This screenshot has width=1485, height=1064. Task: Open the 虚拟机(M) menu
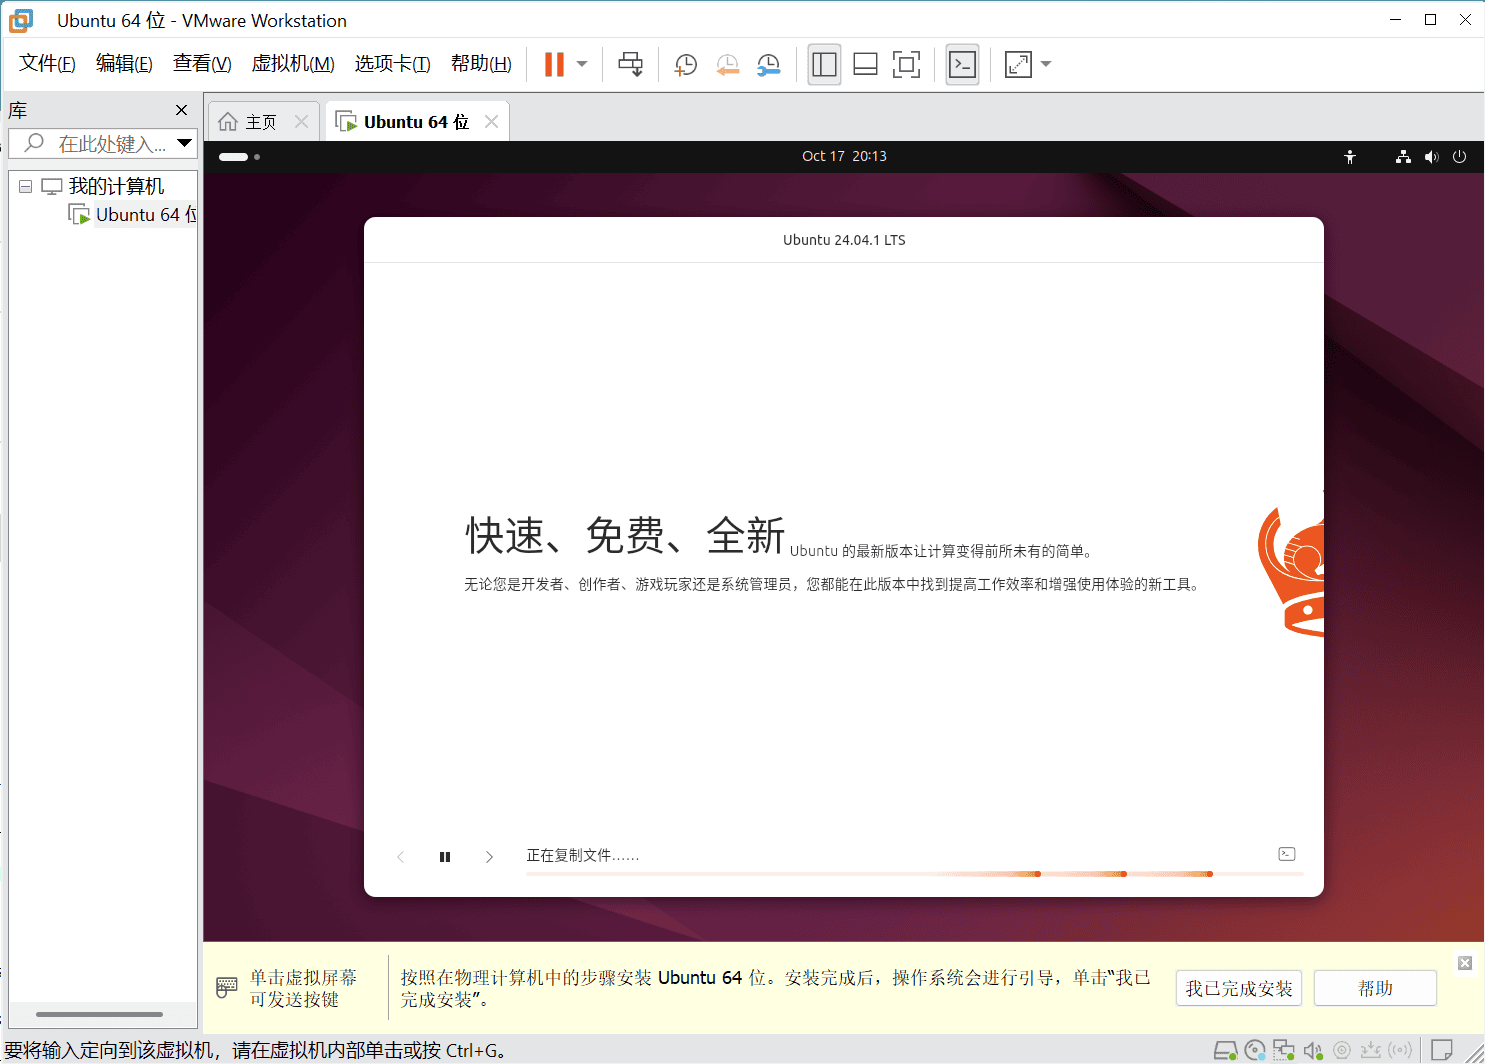coord(293,64)
